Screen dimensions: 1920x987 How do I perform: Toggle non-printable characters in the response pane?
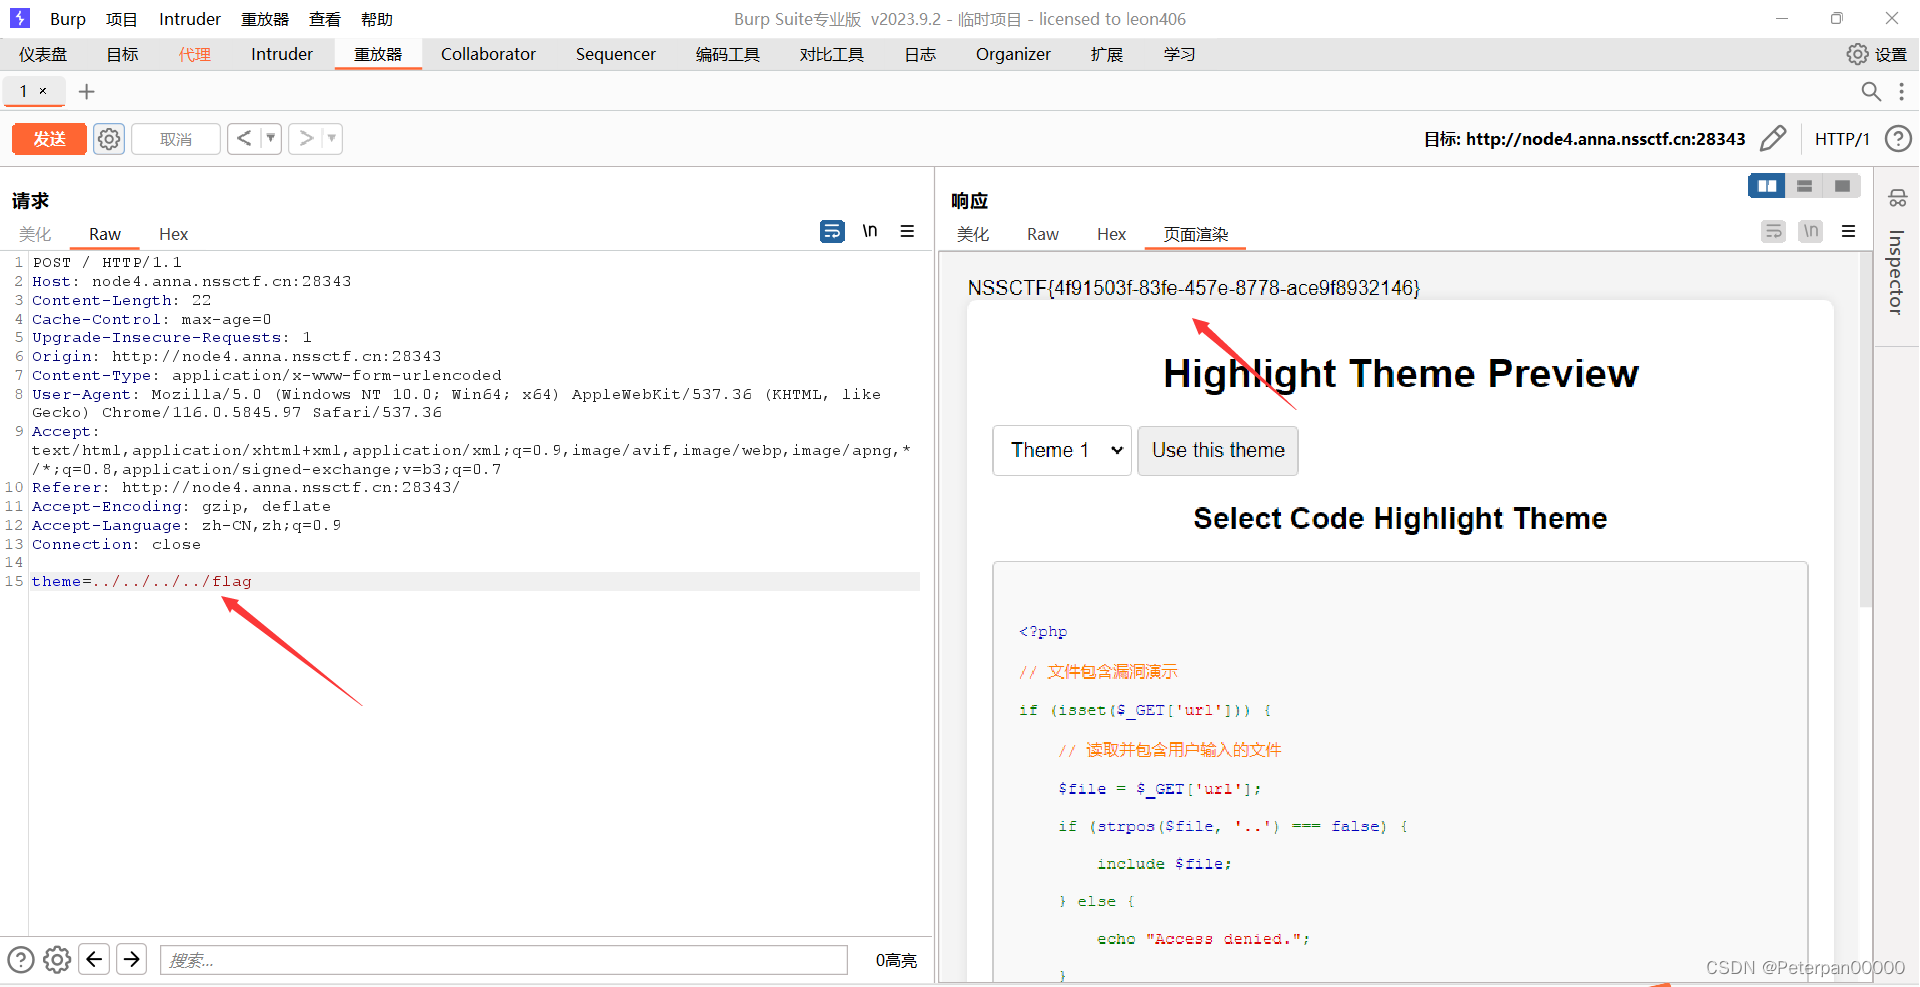point(1810,231)
